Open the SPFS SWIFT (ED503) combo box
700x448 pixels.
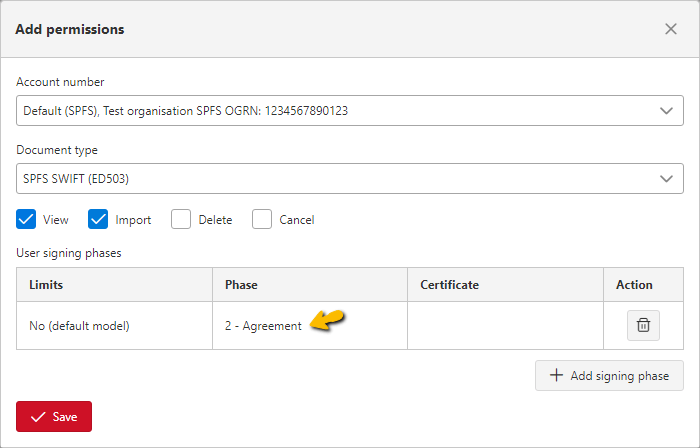350,178
